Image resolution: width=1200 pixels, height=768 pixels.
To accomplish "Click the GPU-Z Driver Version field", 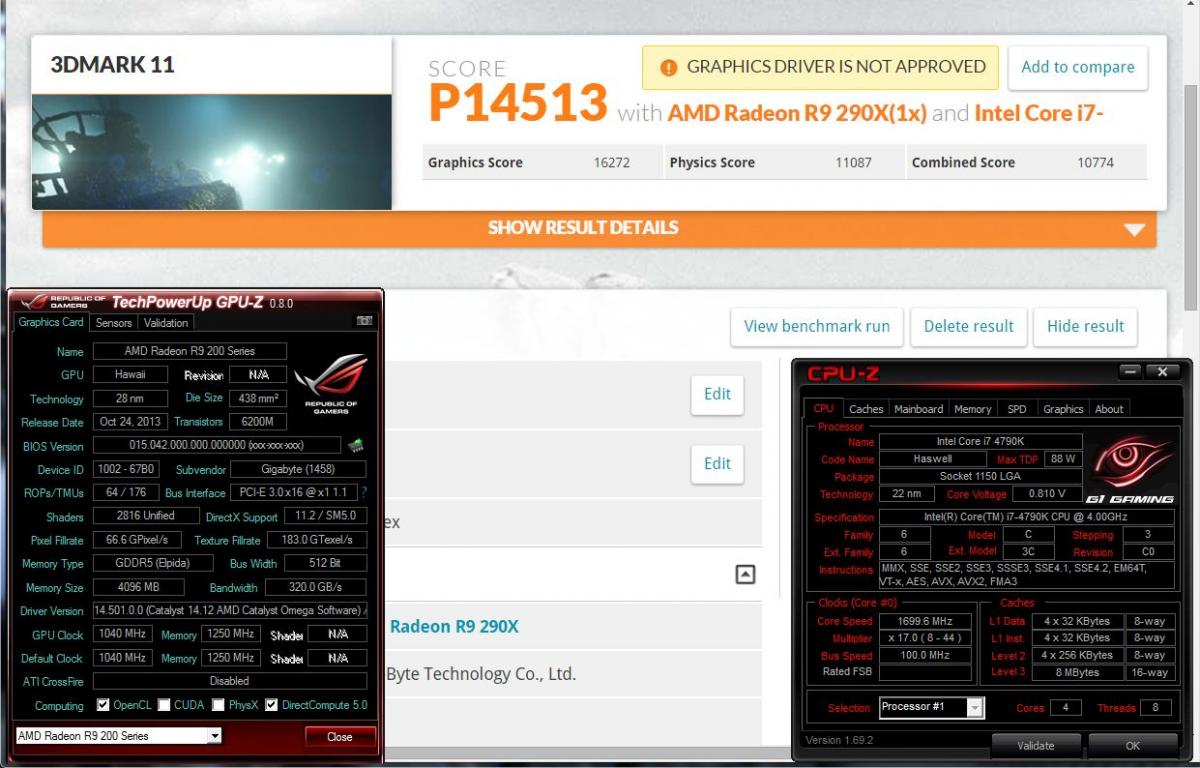I will [229, 610].
